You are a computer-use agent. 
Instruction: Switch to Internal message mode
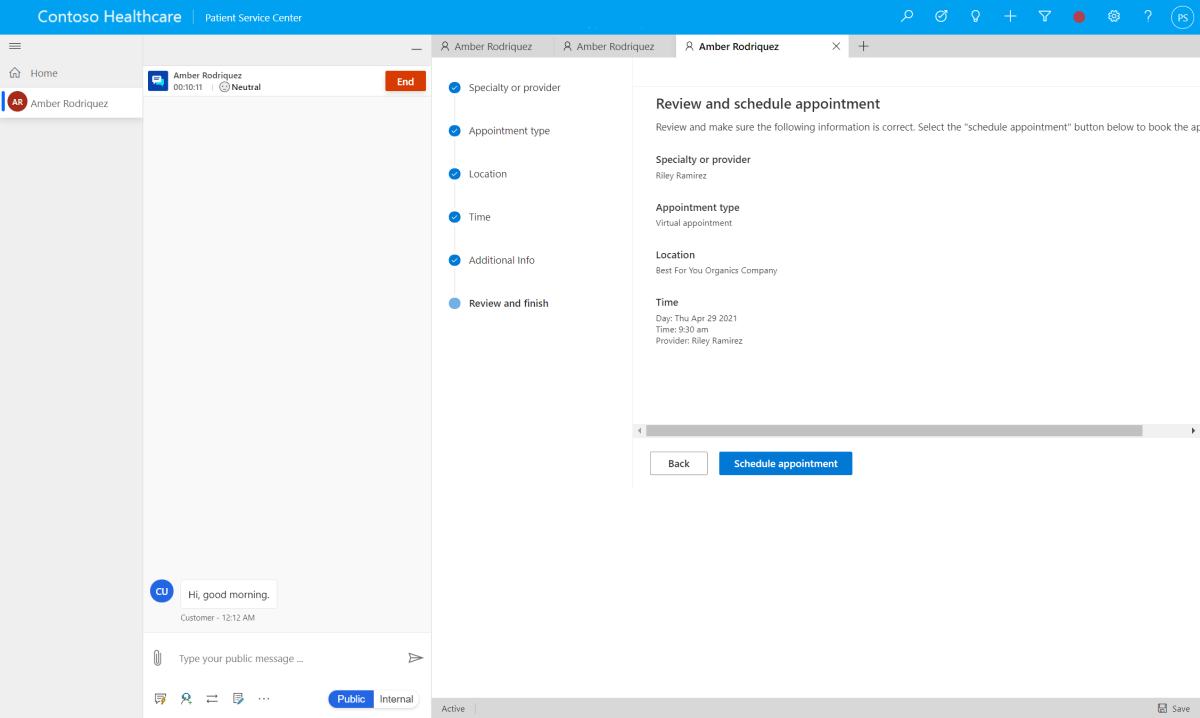pyautogui.click(x=396, y=699)
